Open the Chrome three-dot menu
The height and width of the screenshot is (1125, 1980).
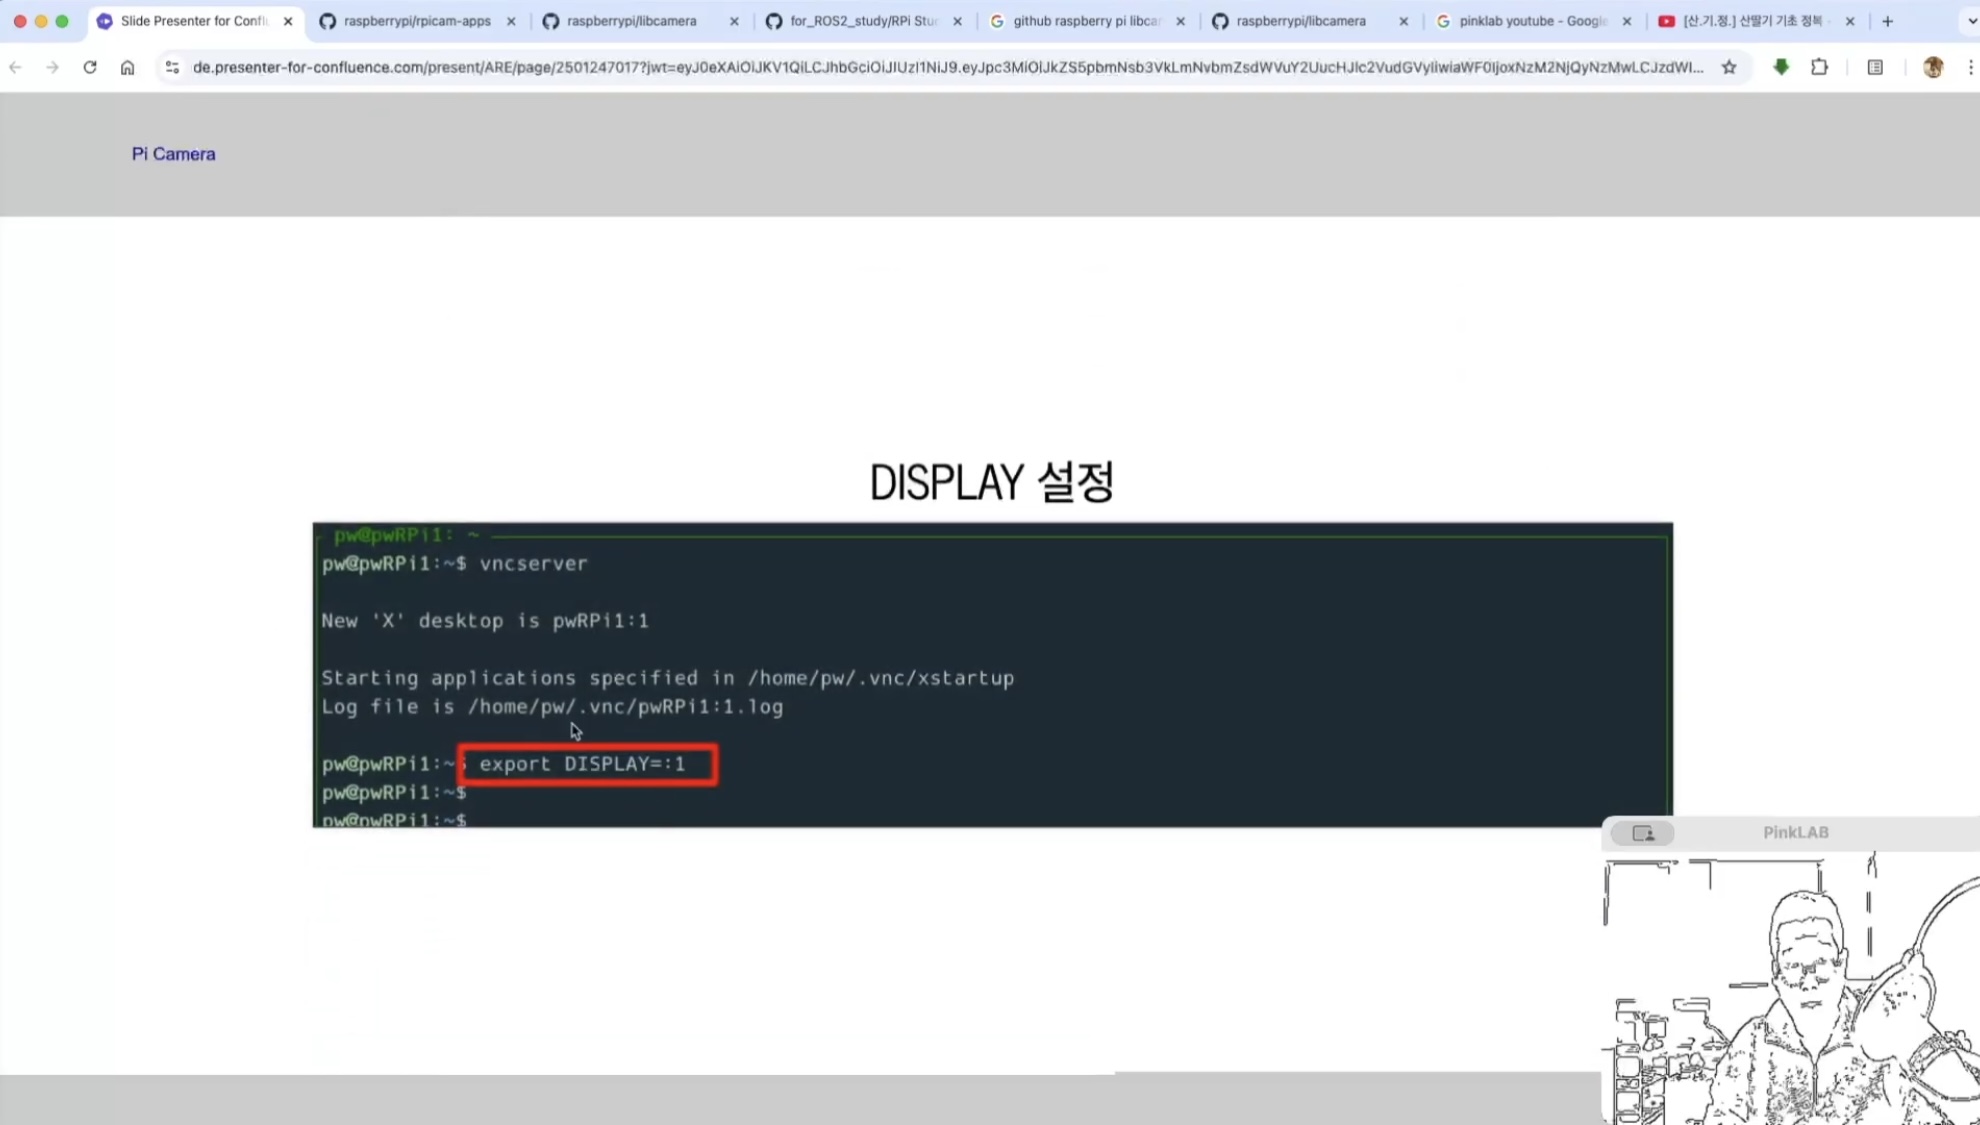(x=1970, y=67)
